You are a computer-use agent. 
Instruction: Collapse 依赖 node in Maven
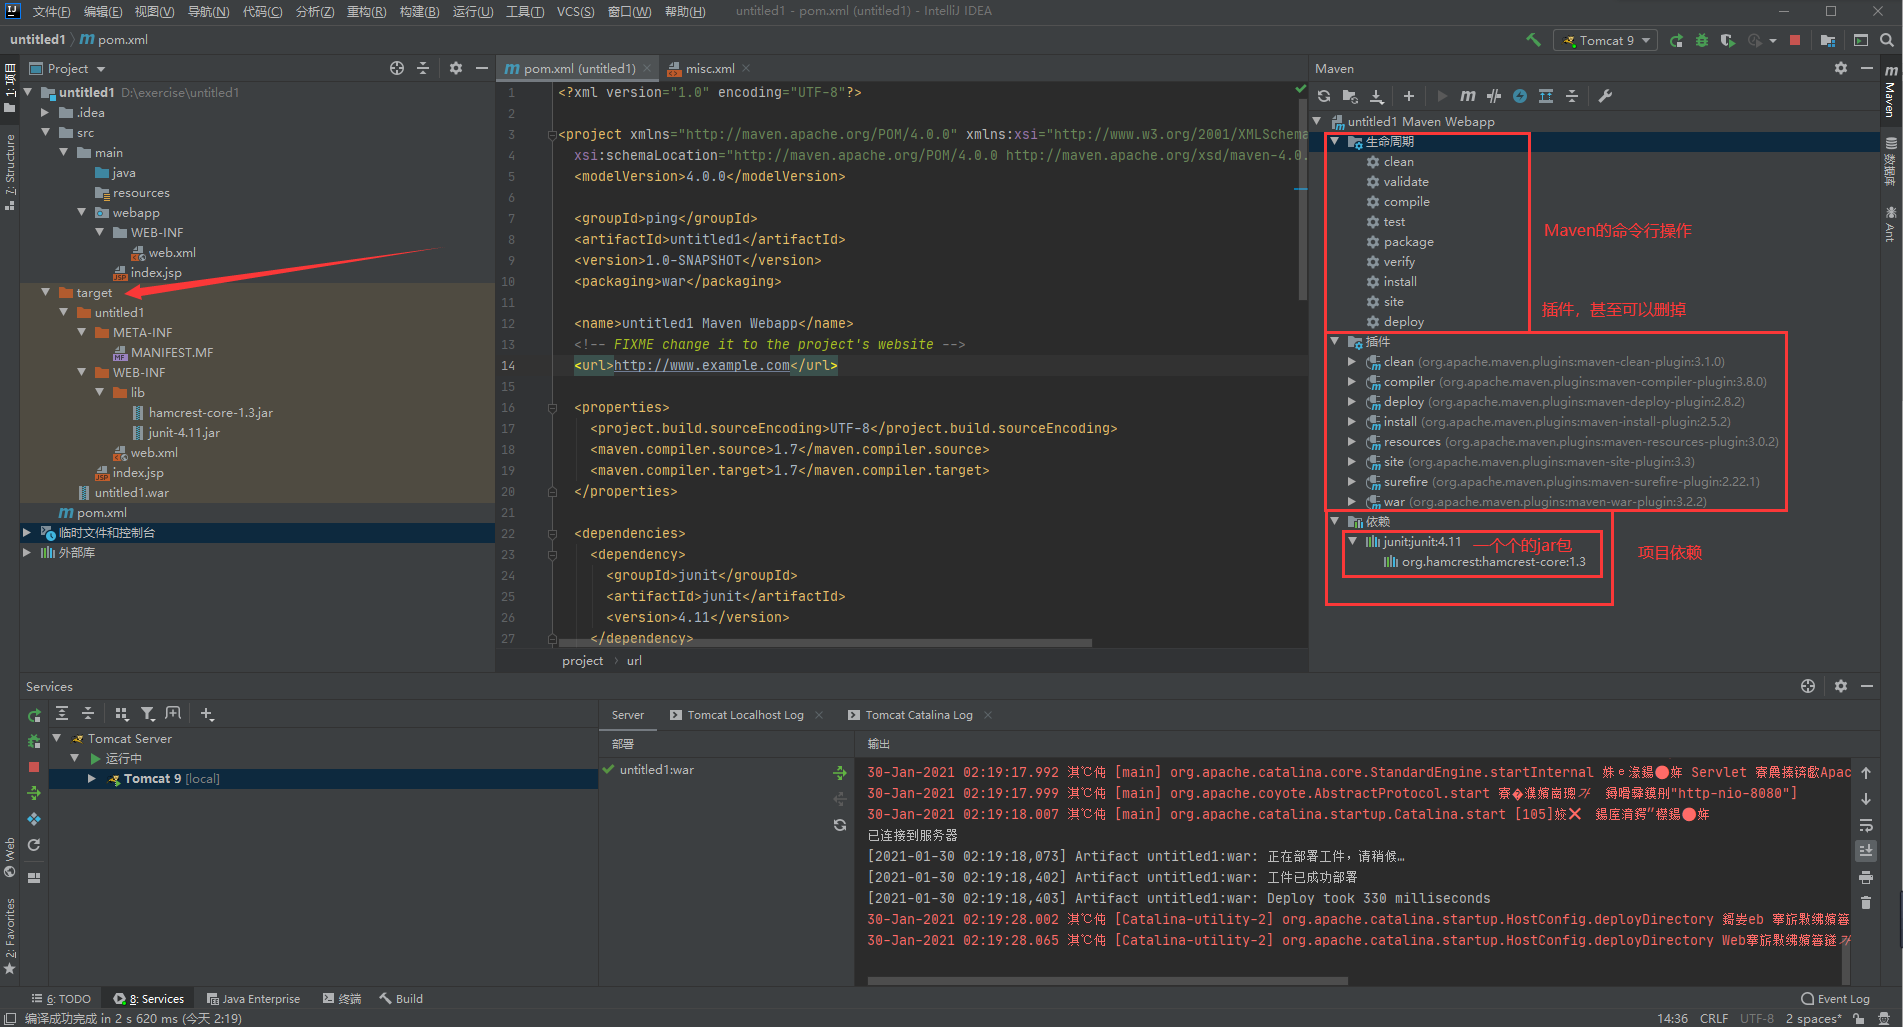[1334, 521]
